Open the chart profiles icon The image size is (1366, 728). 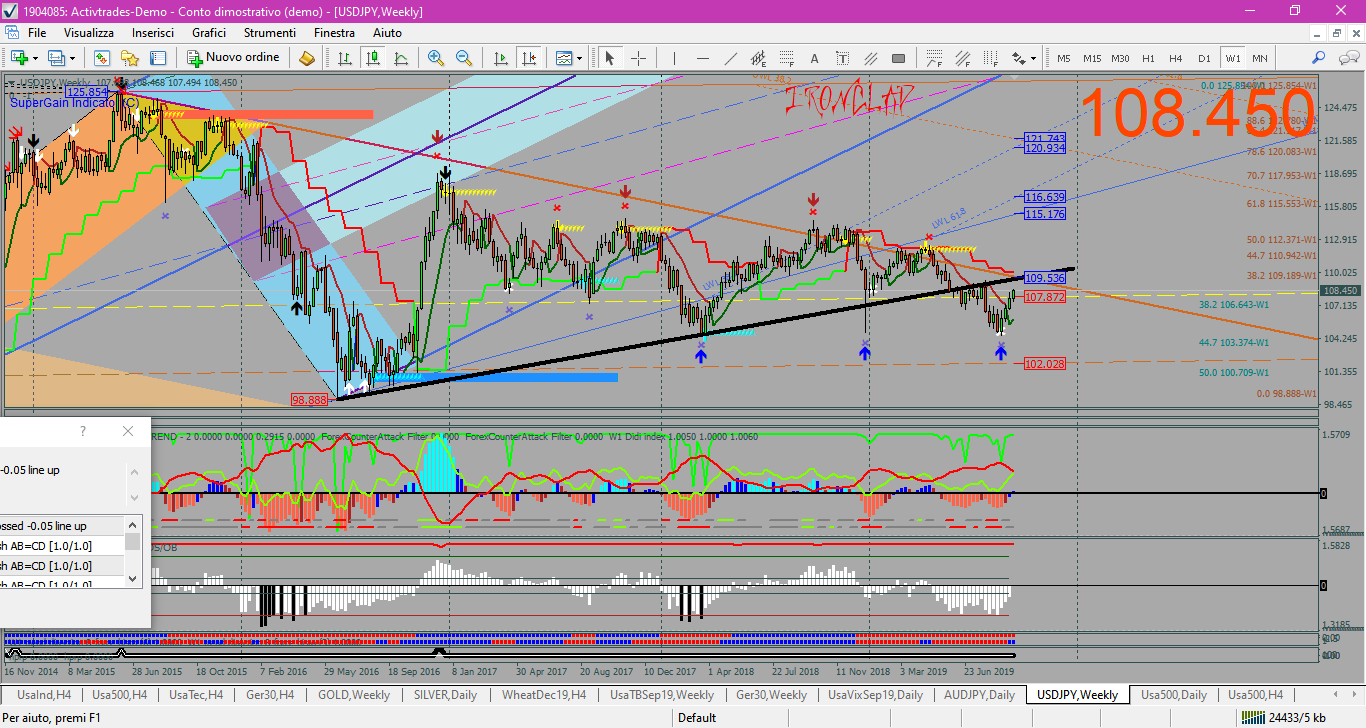(x=55, y=58)
